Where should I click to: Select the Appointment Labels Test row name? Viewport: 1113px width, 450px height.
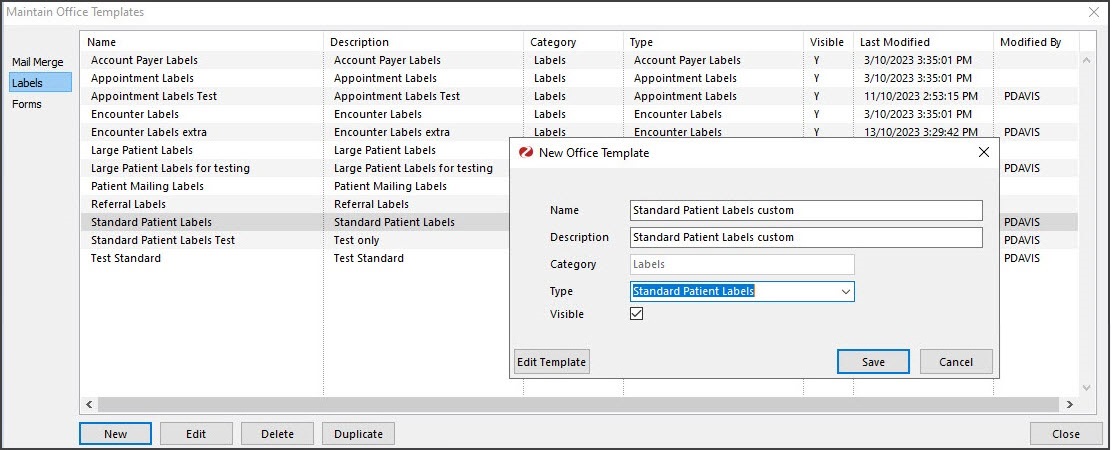154,96
